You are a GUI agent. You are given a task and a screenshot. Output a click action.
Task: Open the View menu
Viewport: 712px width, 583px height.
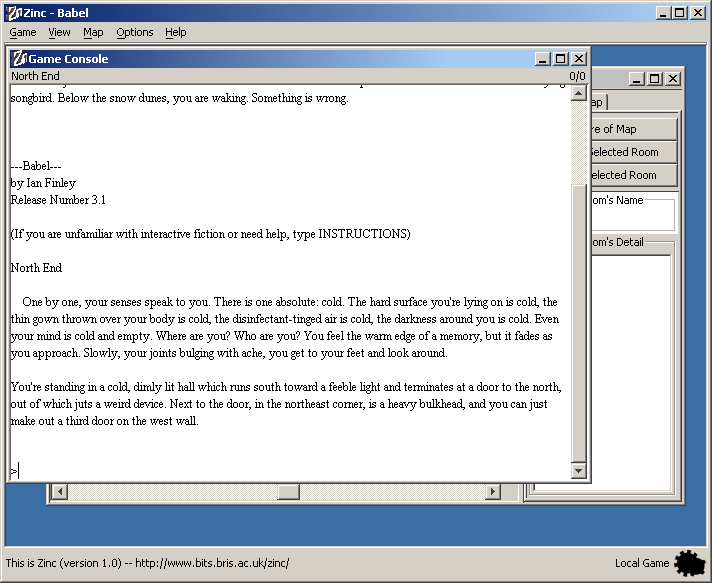coord(59,32)
